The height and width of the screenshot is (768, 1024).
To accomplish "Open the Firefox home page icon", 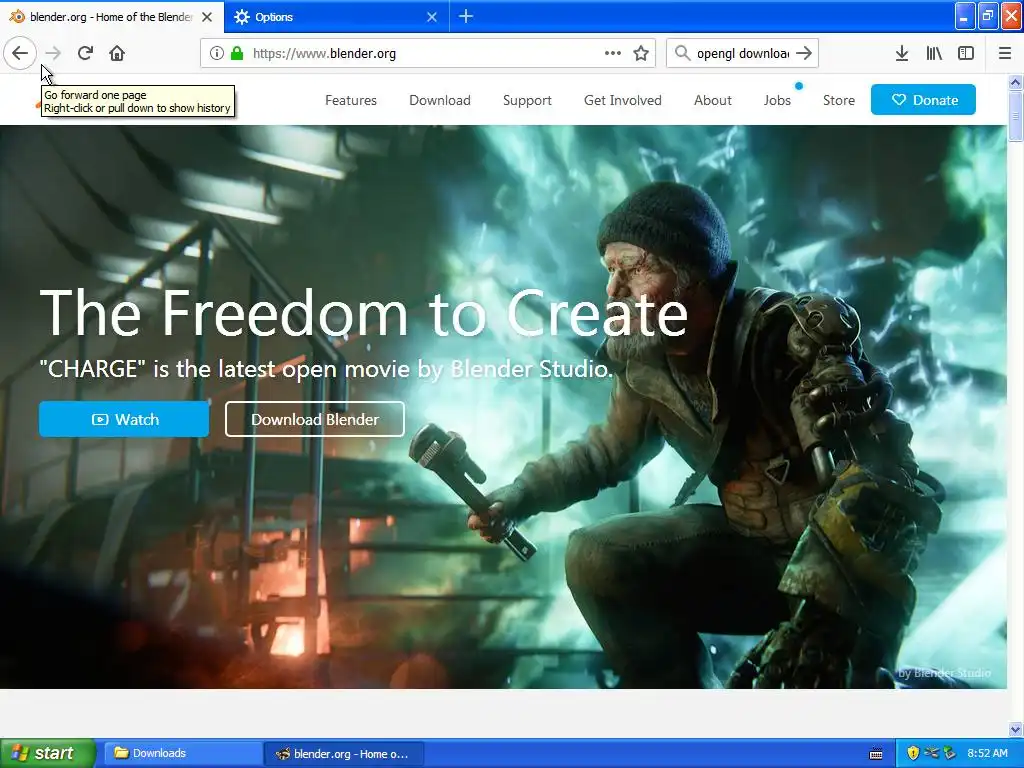I will [x=117, y=54].
